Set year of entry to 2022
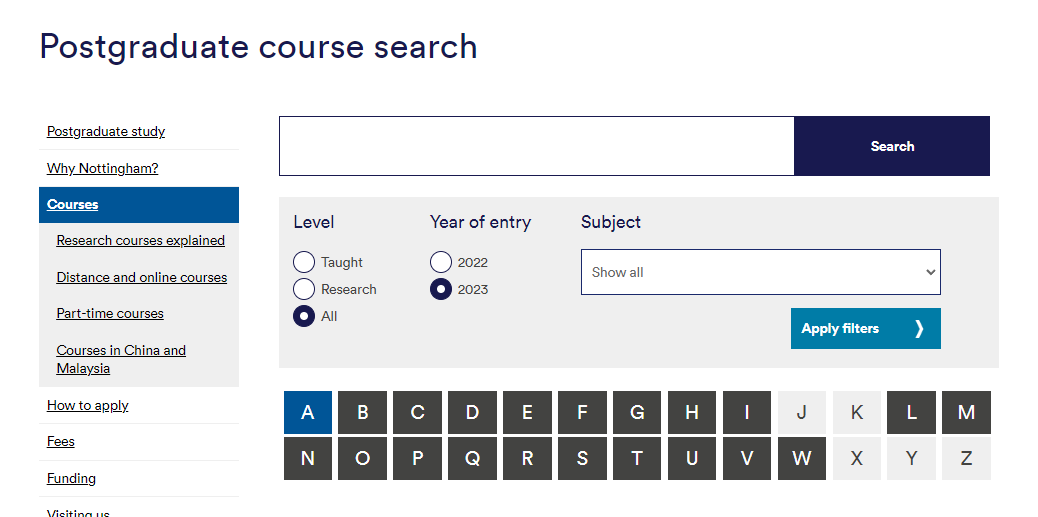1038x517 pixels. pos(441,262)
